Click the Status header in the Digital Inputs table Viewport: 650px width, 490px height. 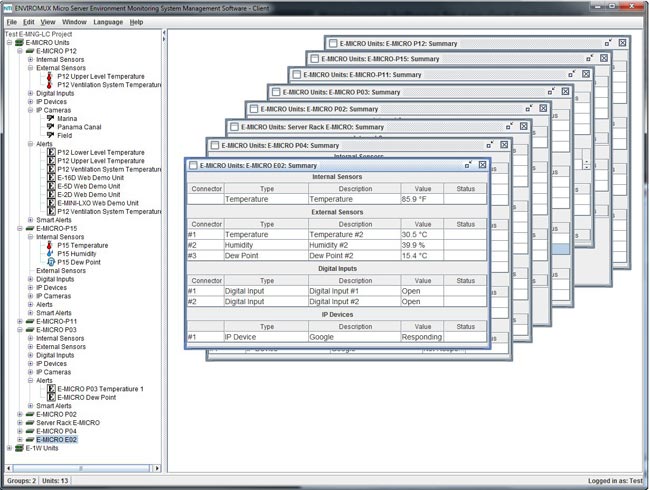[x=465, y=281]
